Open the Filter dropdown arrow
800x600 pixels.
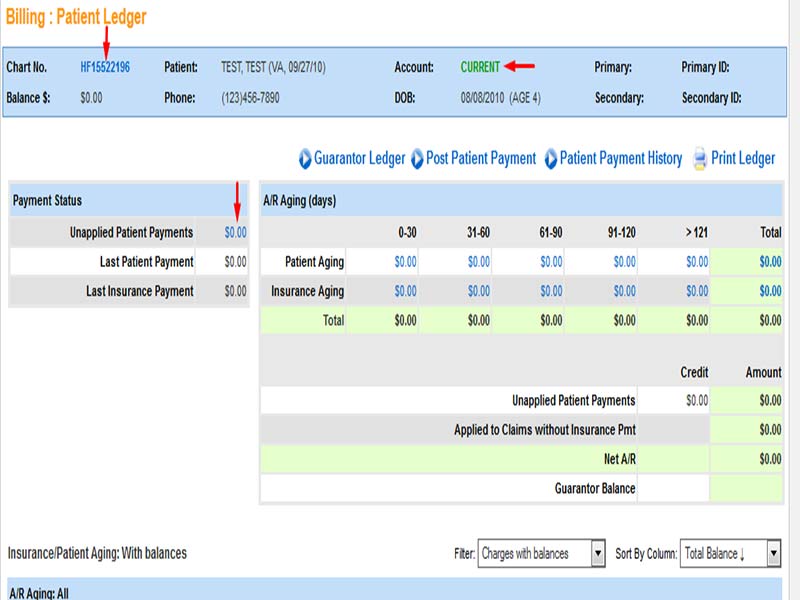(598, 554)
